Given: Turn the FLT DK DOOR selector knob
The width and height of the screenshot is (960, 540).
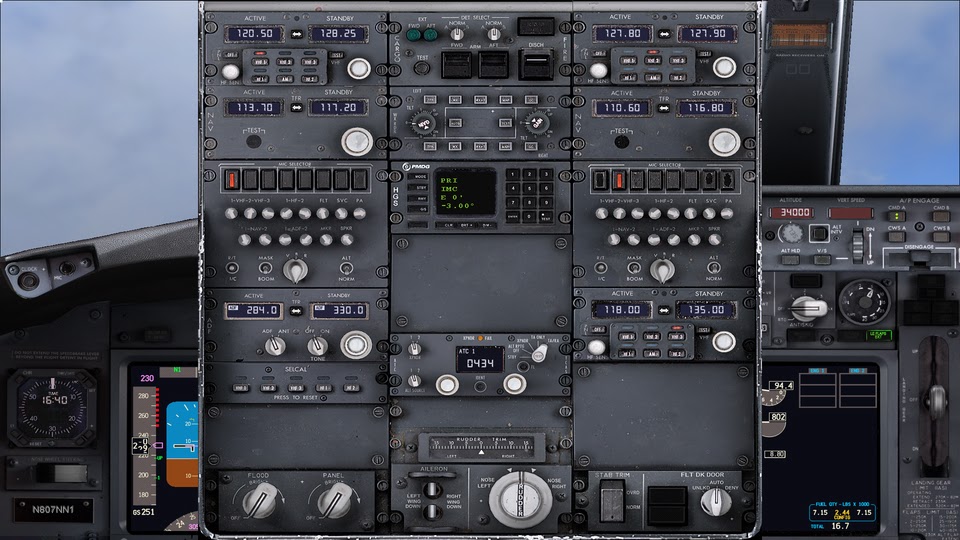Looking at the screenshot, I should 714,502.
